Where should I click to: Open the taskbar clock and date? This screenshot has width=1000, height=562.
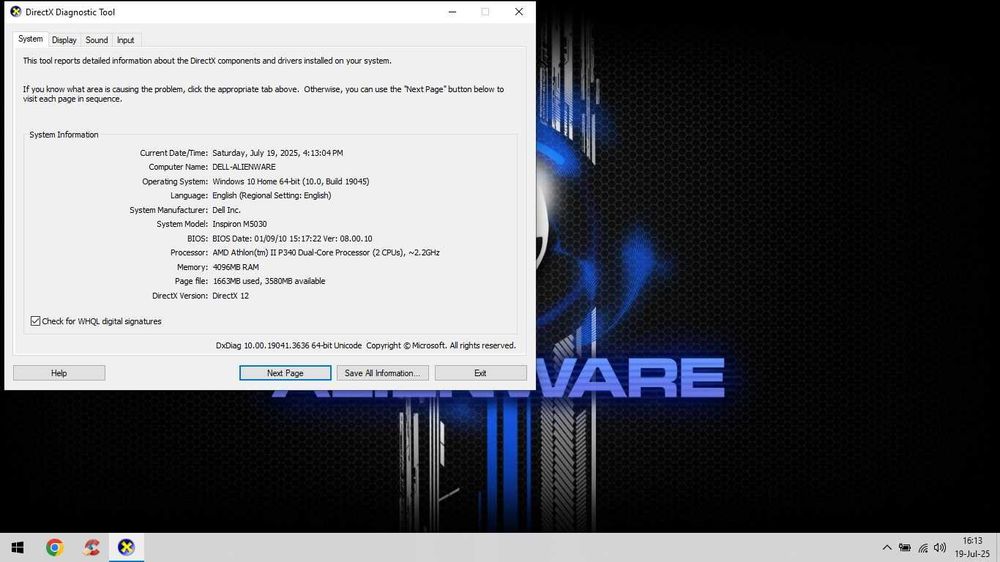point(973,547)
